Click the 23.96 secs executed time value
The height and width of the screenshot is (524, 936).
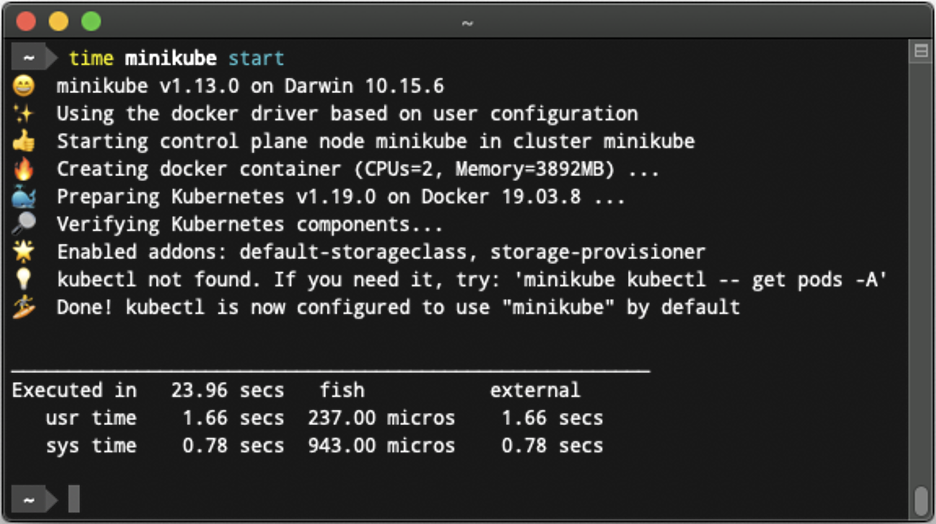tap(227, 390)
